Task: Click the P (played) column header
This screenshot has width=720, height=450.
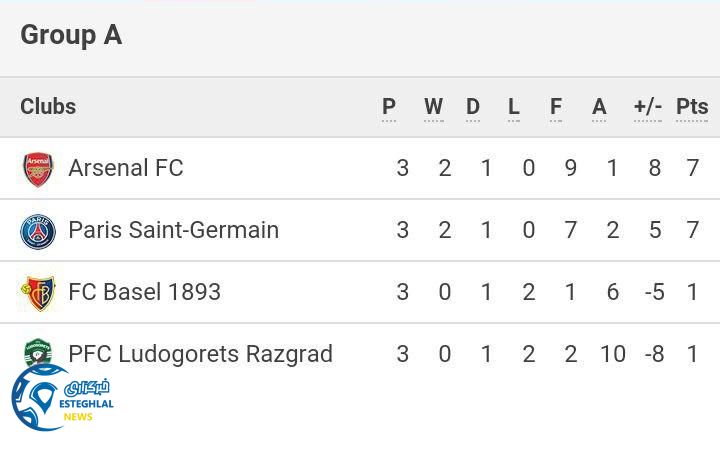Action: (x=389, y=106)
